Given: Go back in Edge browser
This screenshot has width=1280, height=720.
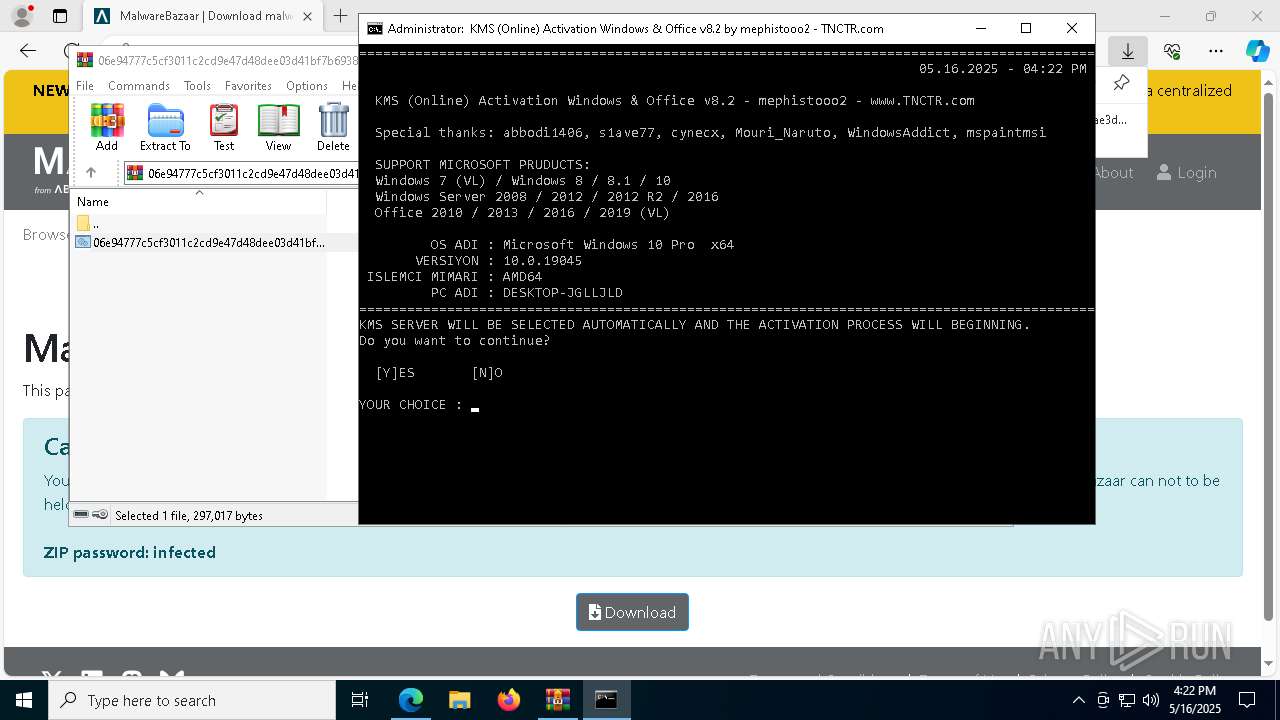Looking at the screenshot, I should pos(28,51).
